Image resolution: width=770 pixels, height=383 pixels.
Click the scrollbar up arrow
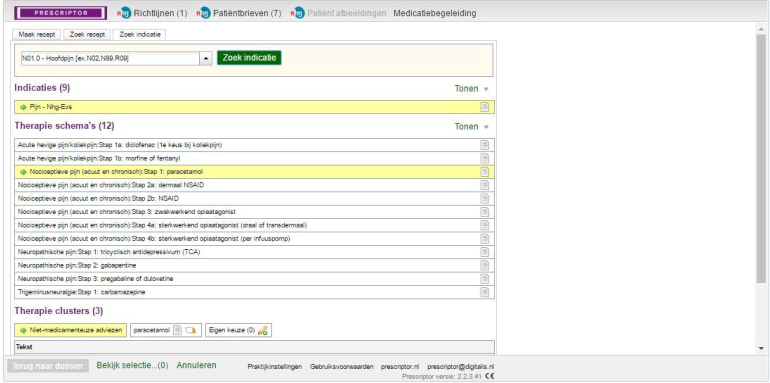(761, 28)
